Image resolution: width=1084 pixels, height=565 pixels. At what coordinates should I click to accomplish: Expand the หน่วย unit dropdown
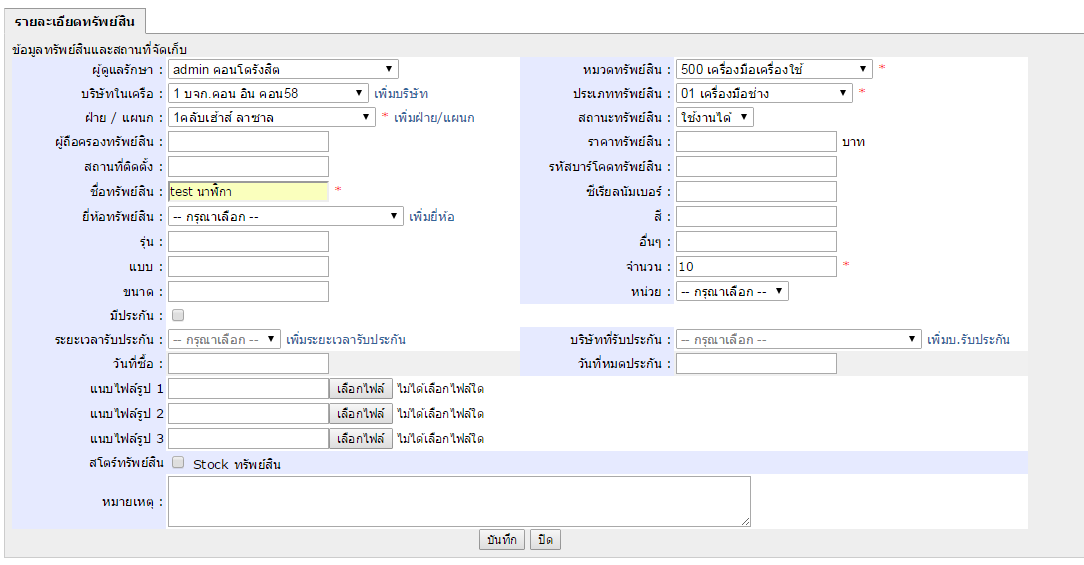732,291
